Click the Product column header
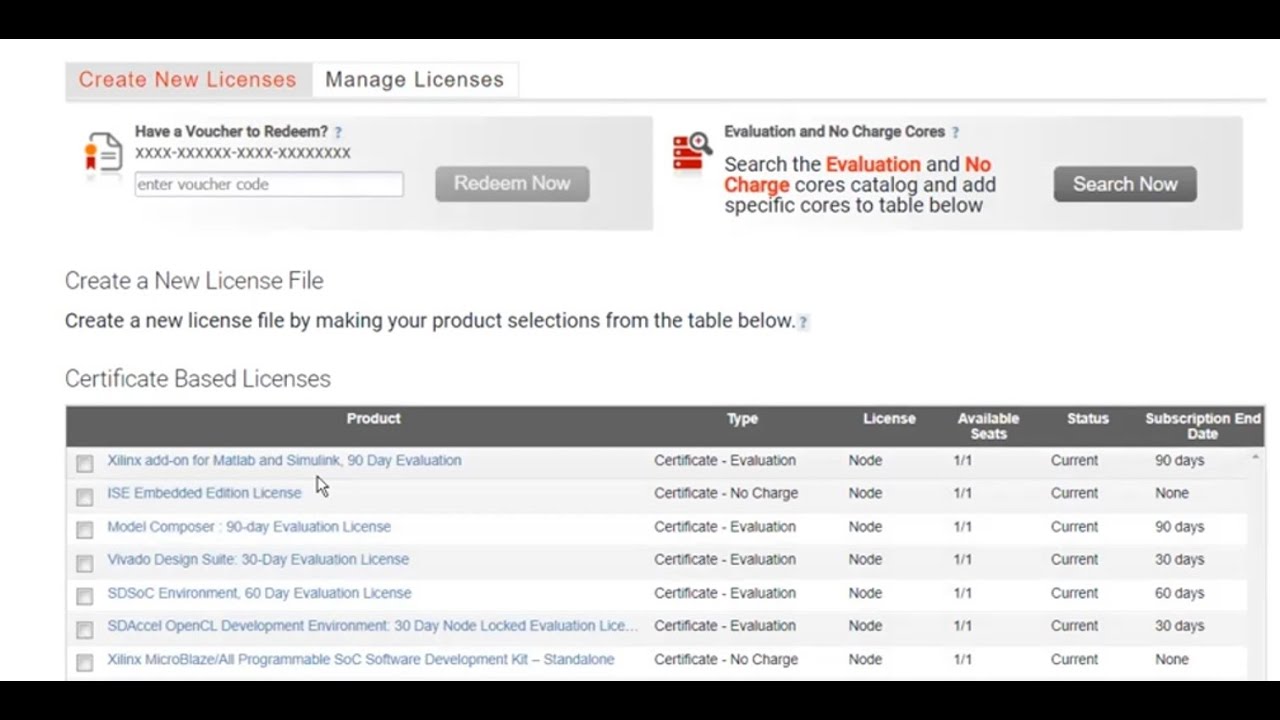This screenshot has width=1280, height=720. coord(373,419)
